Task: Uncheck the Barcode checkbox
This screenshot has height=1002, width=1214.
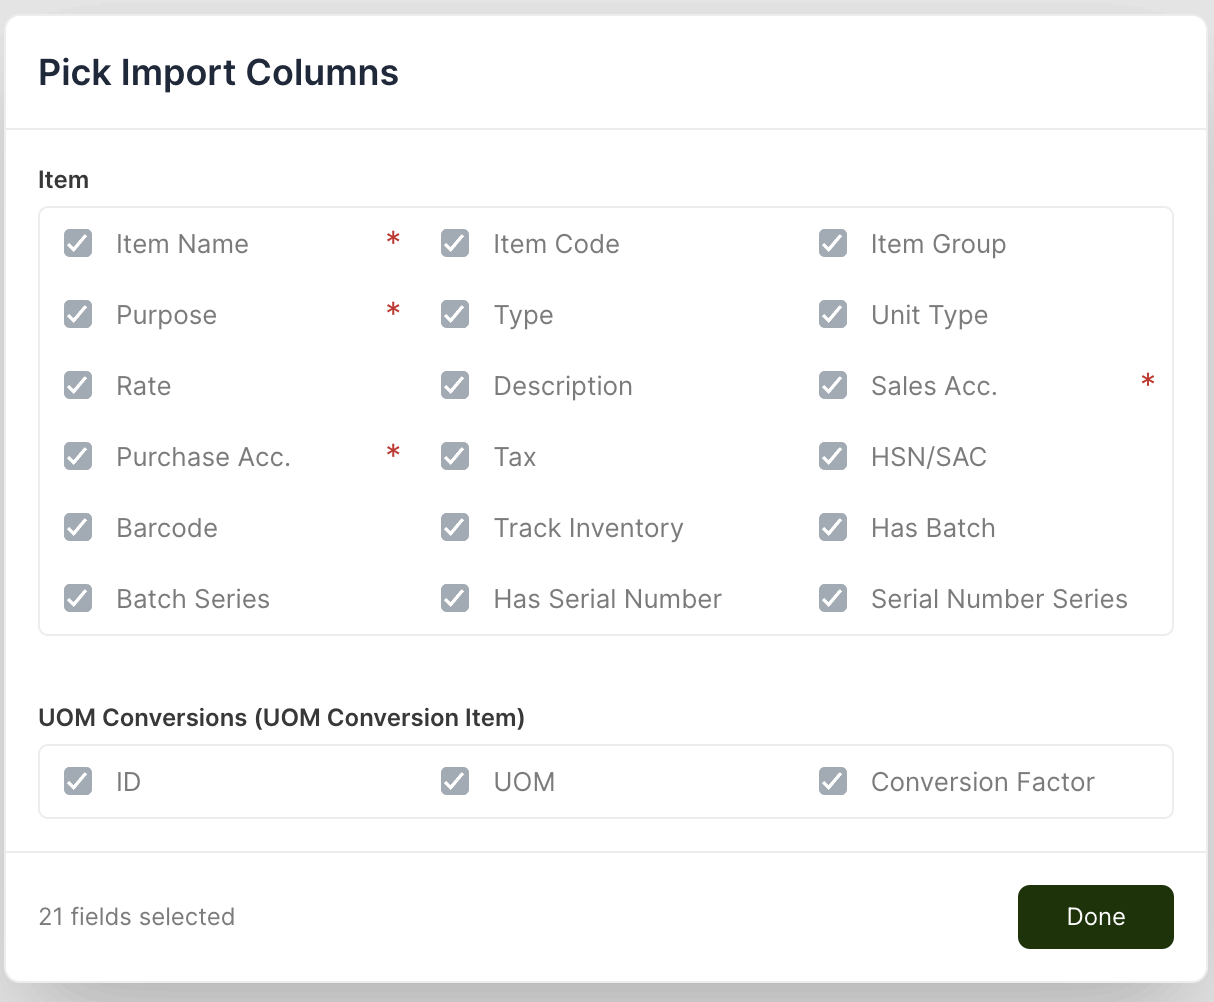Action: 78,527
